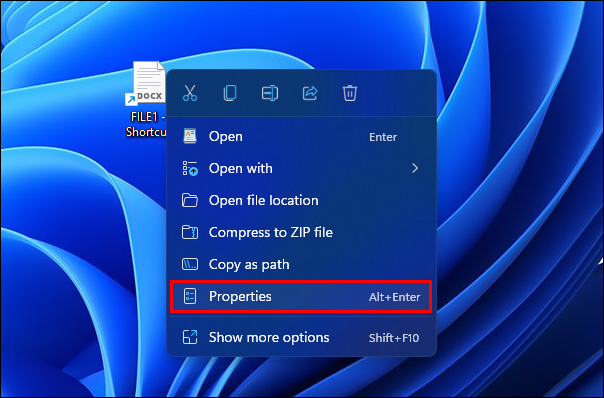Click the Cut scissors icon
This screenshot has height=398, width=604.
190,93
